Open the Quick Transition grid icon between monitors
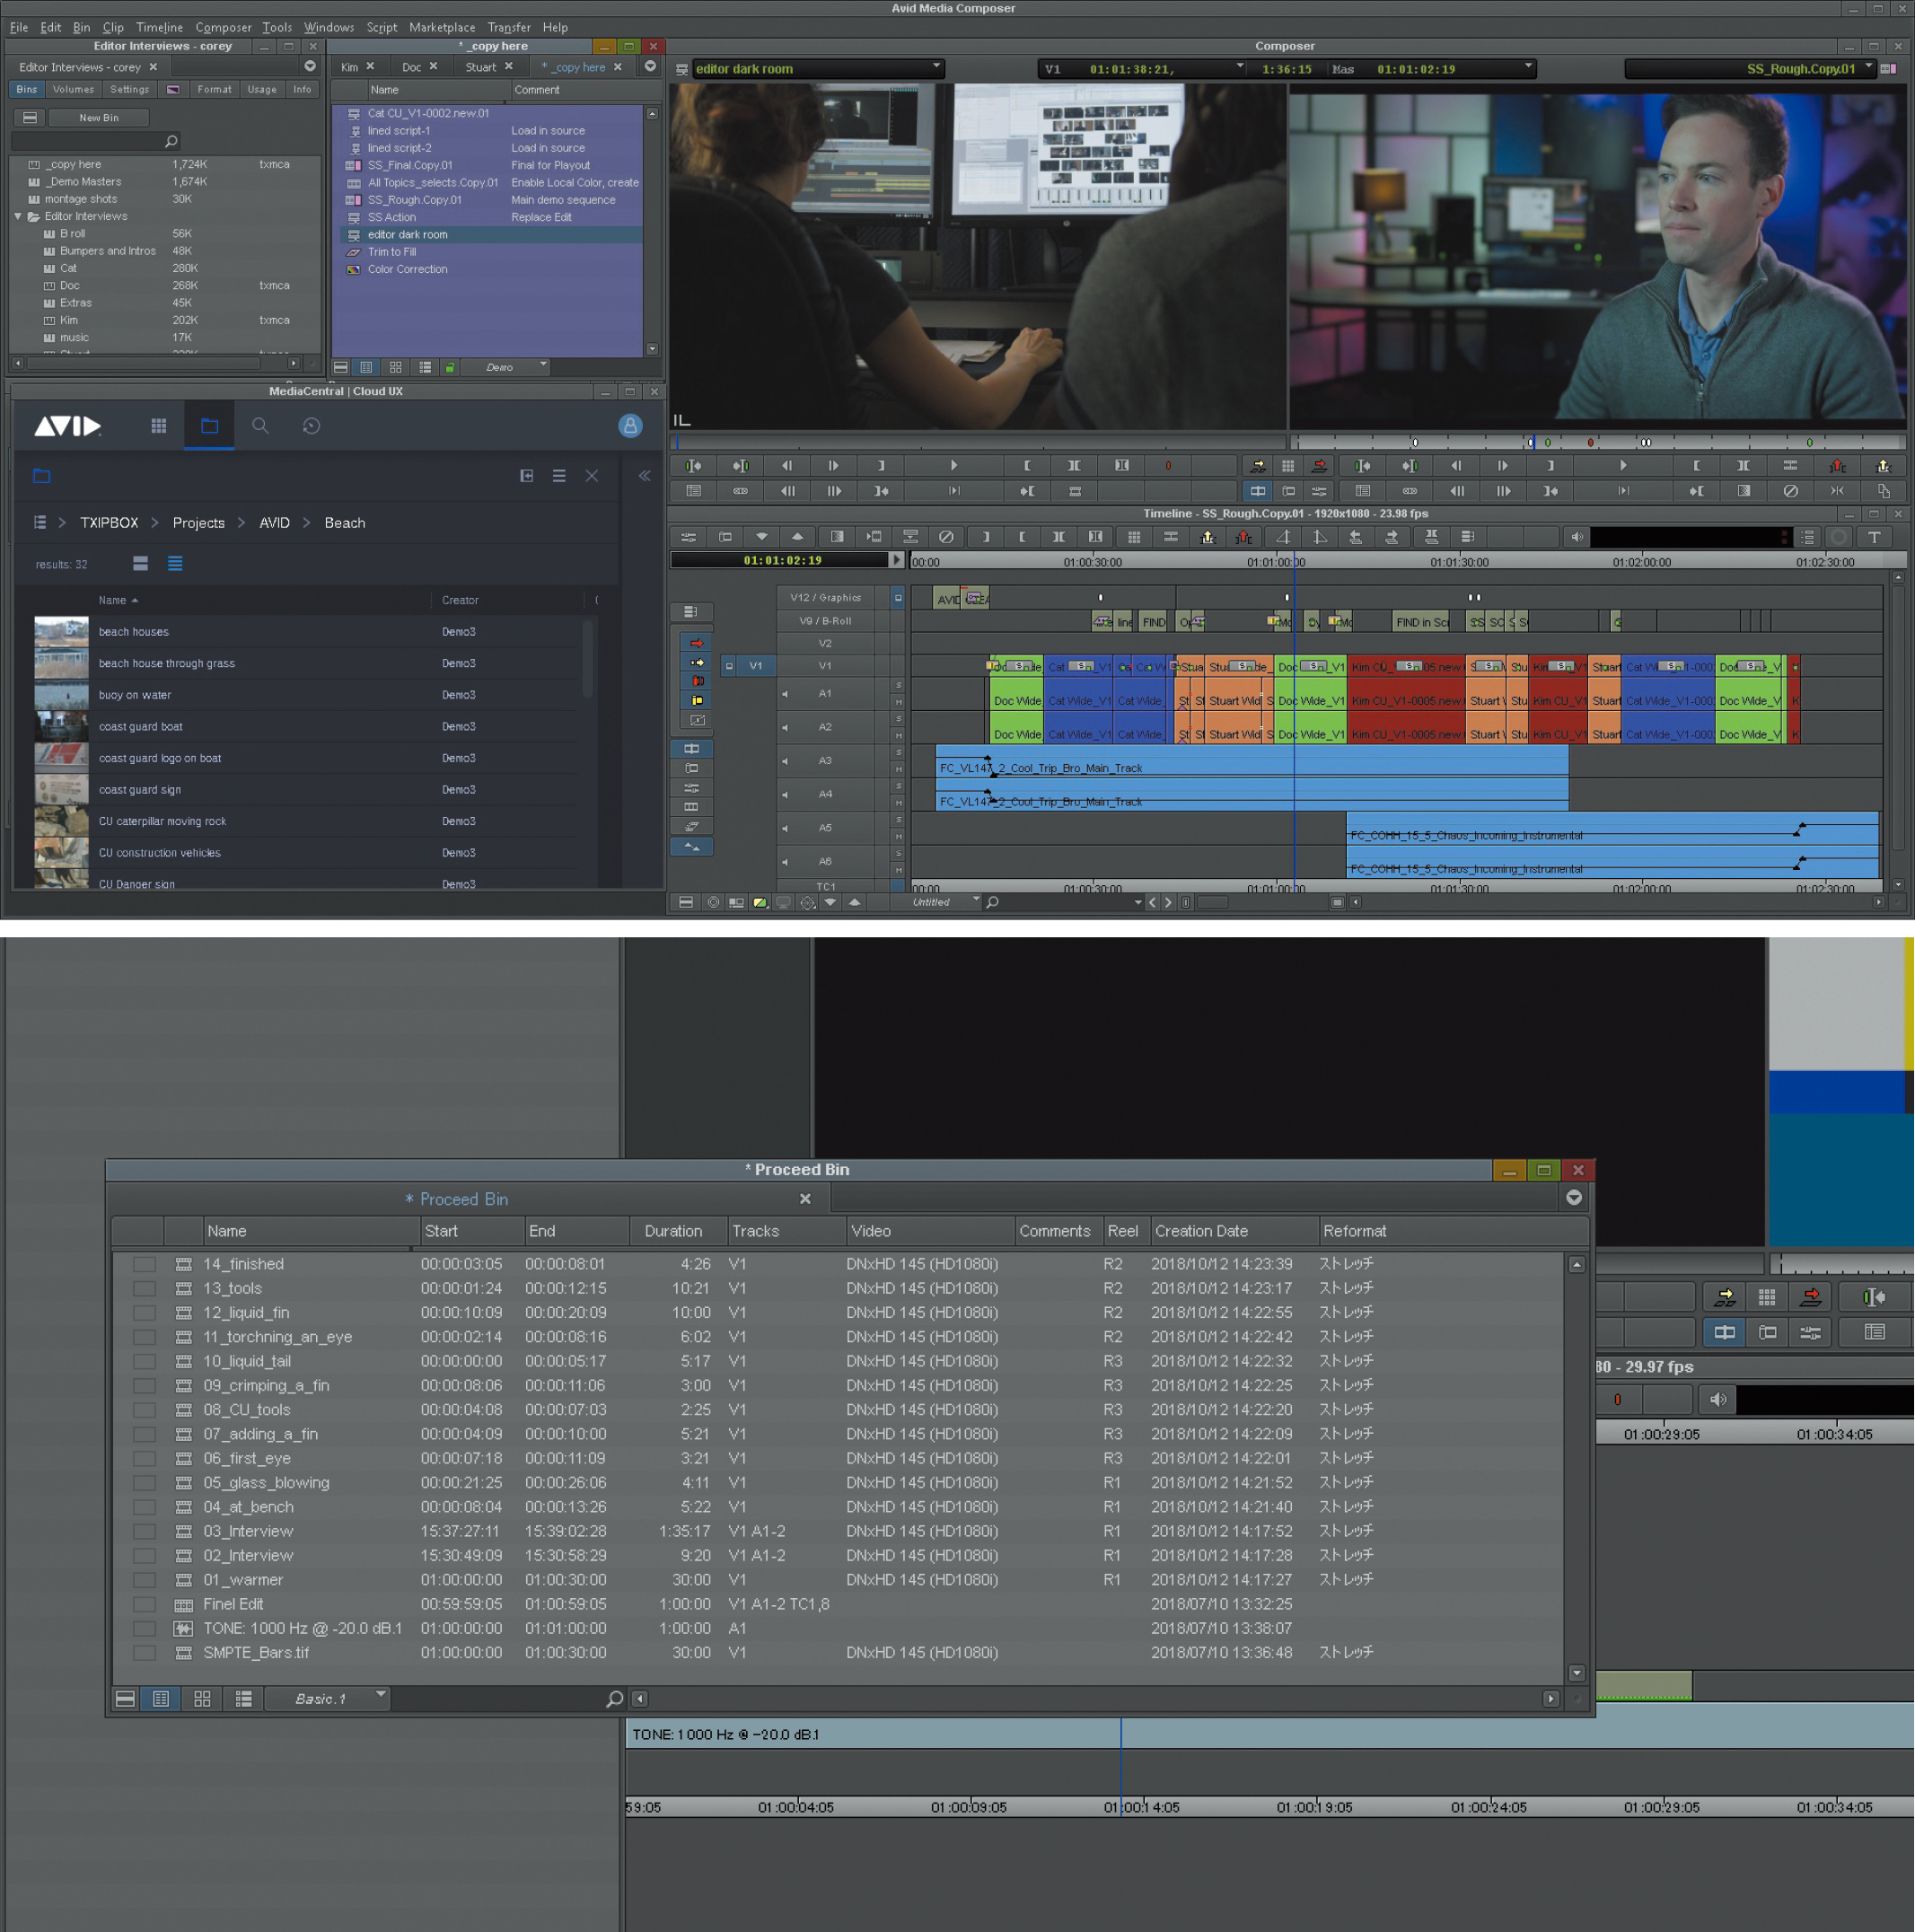This screenshot has height=1932, width=1915. (1288, 466)
